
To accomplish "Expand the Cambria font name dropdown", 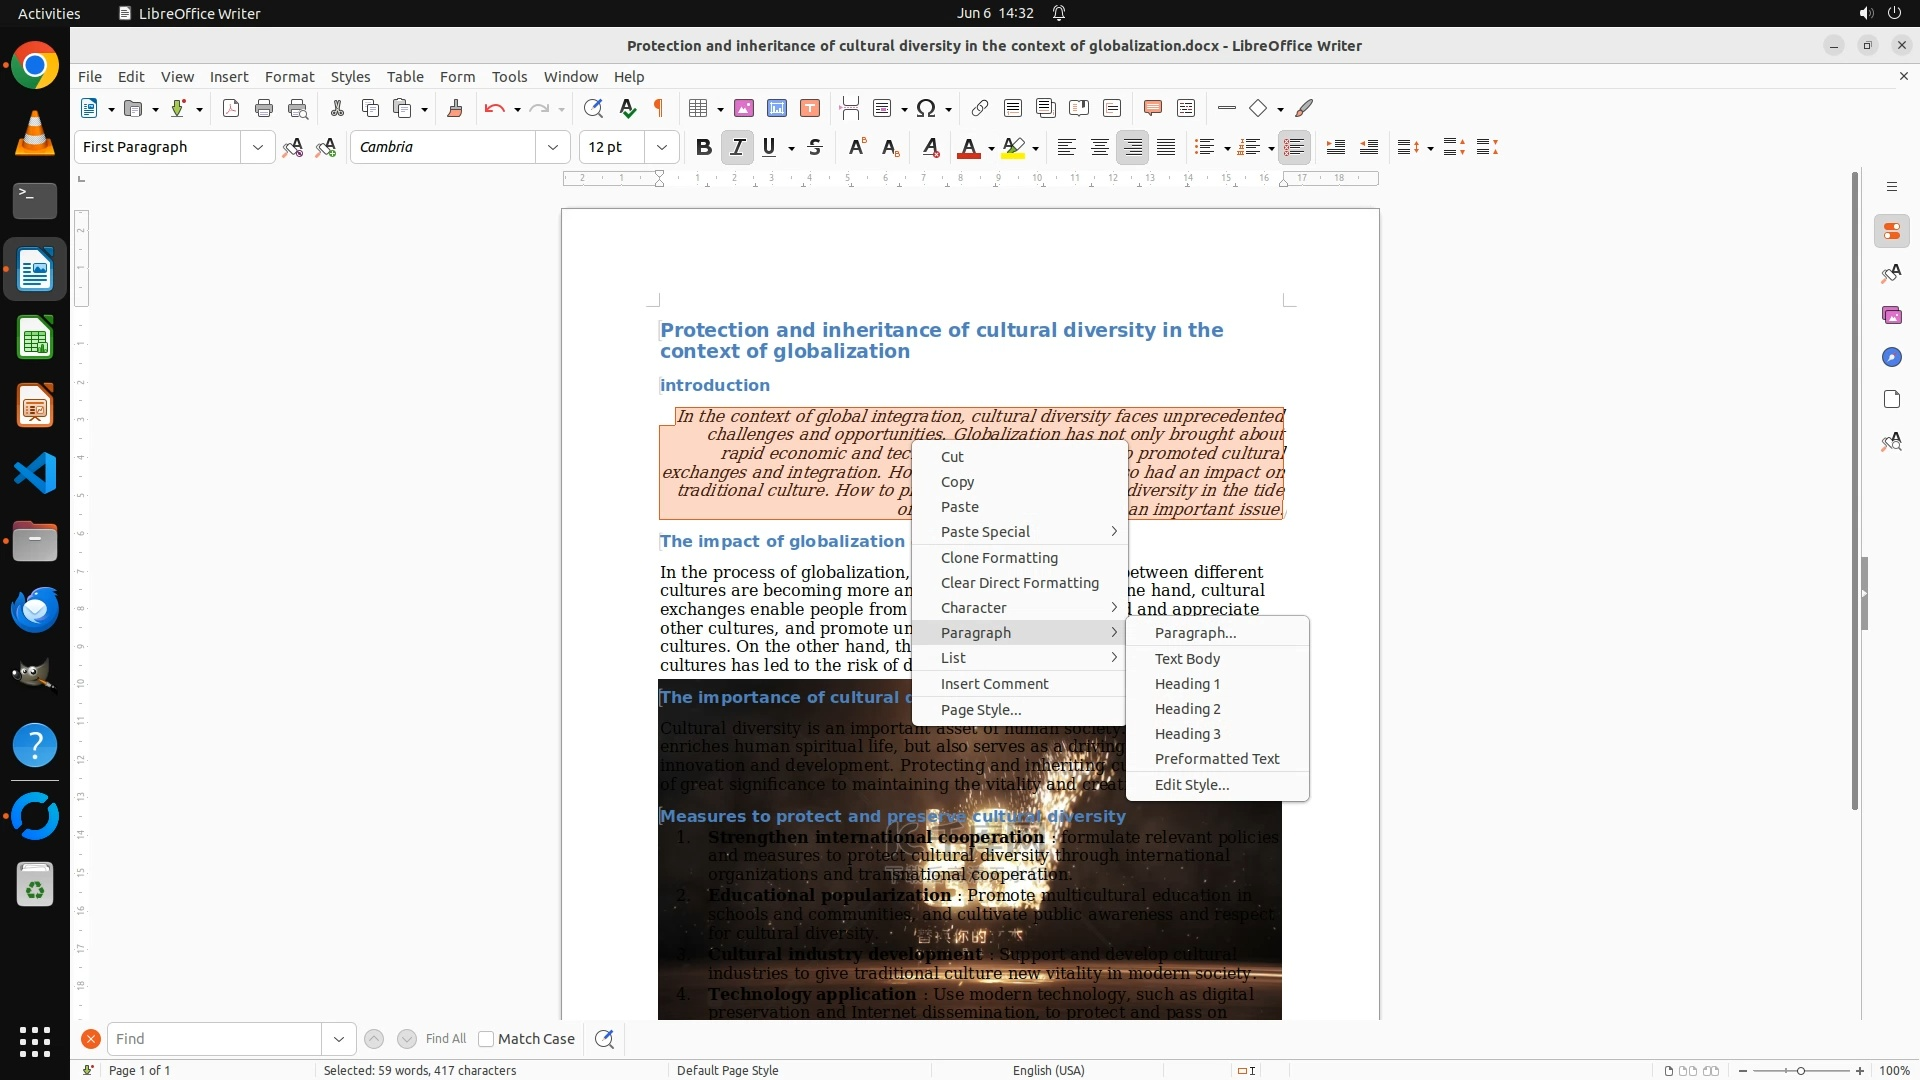I will coord(552,148).
